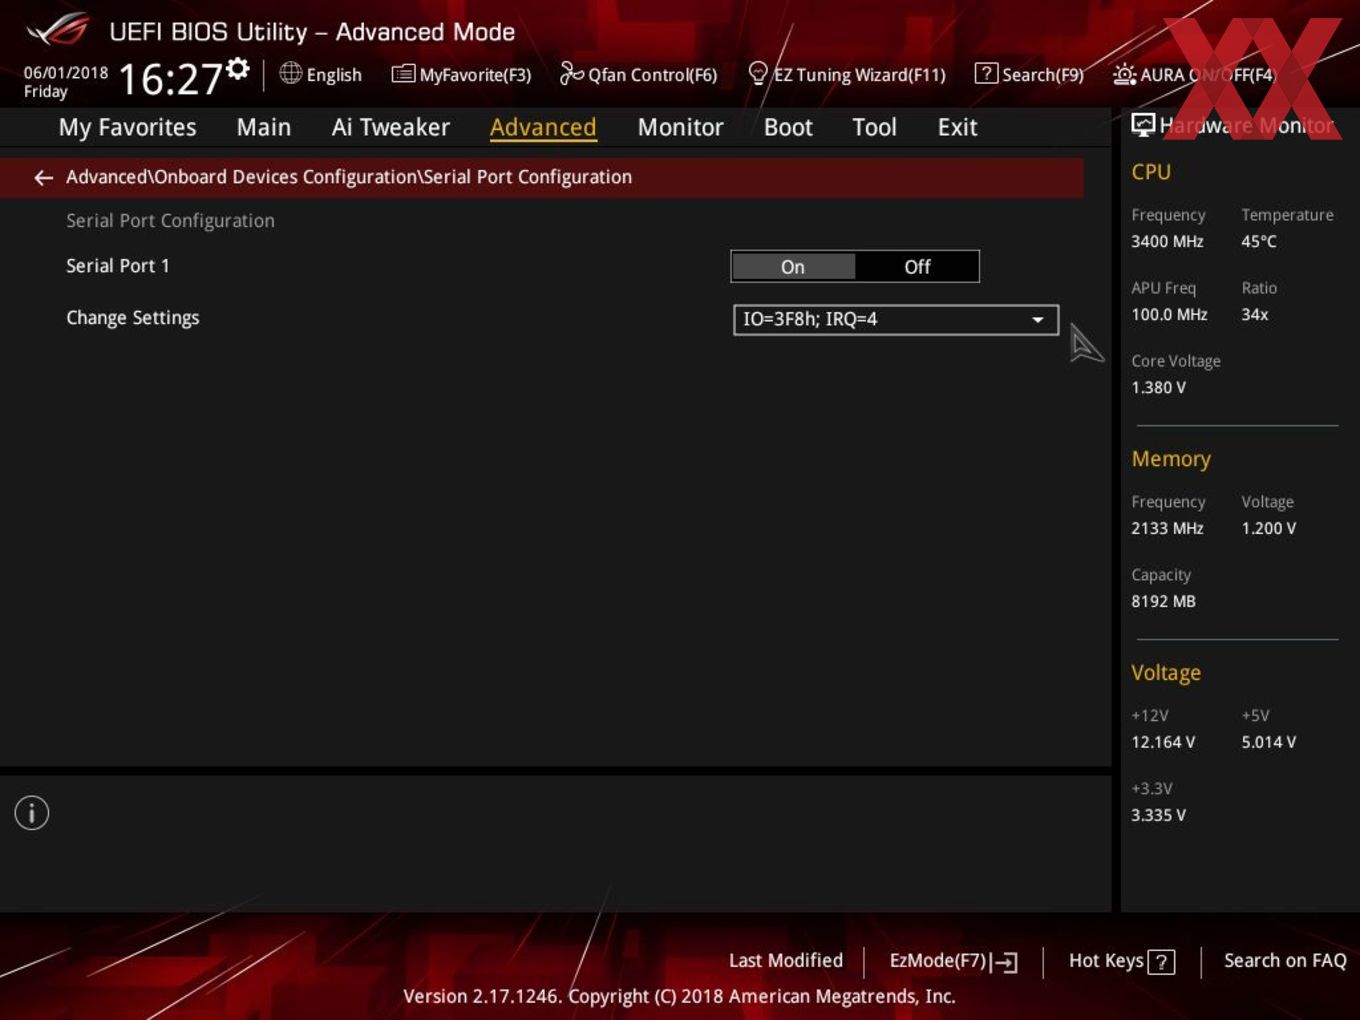1360x1020 pixels.
Task: Click the Hardware Monitor screen icon
Action: click(1143, 125)
